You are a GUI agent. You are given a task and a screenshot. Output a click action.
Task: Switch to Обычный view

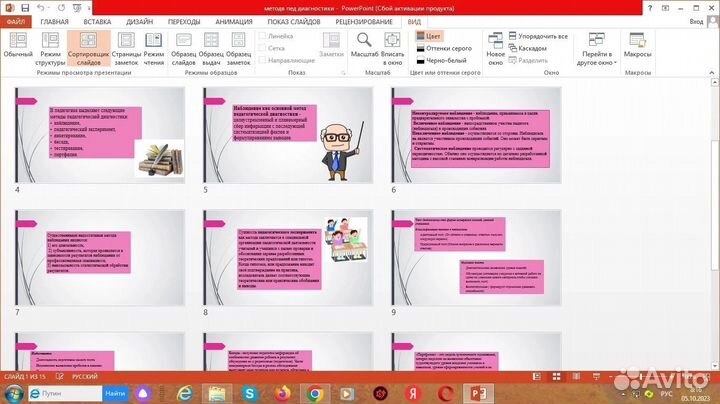[x=18, y=45]
